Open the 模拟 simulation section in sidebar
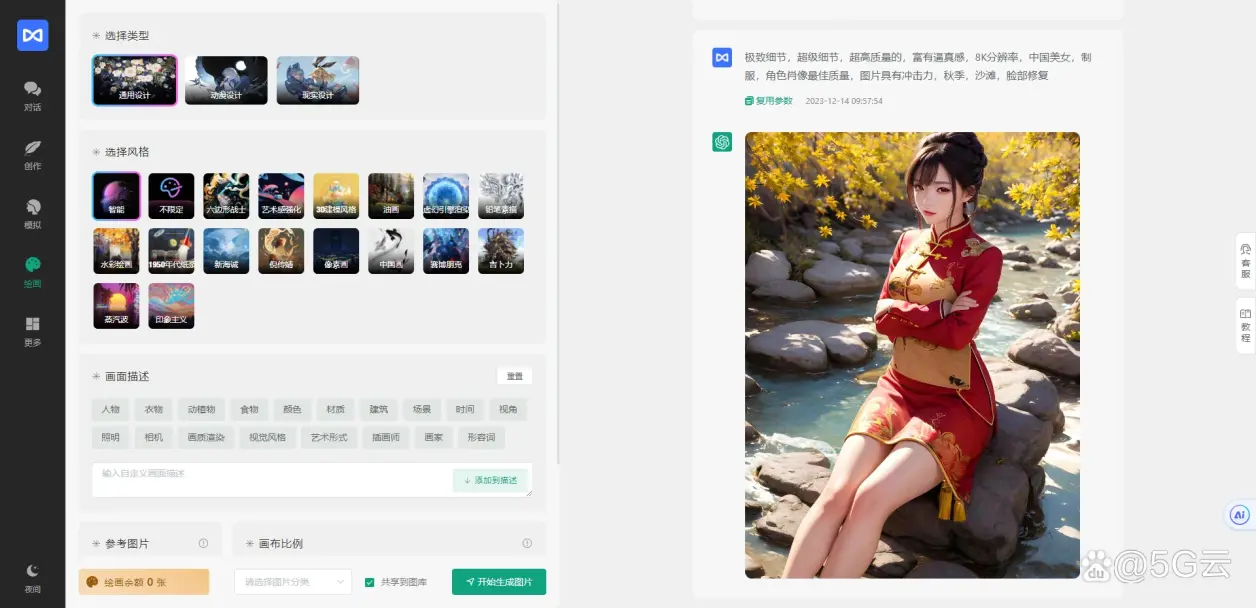Viewport: 1256px width, 608px height. click(32, 213)
